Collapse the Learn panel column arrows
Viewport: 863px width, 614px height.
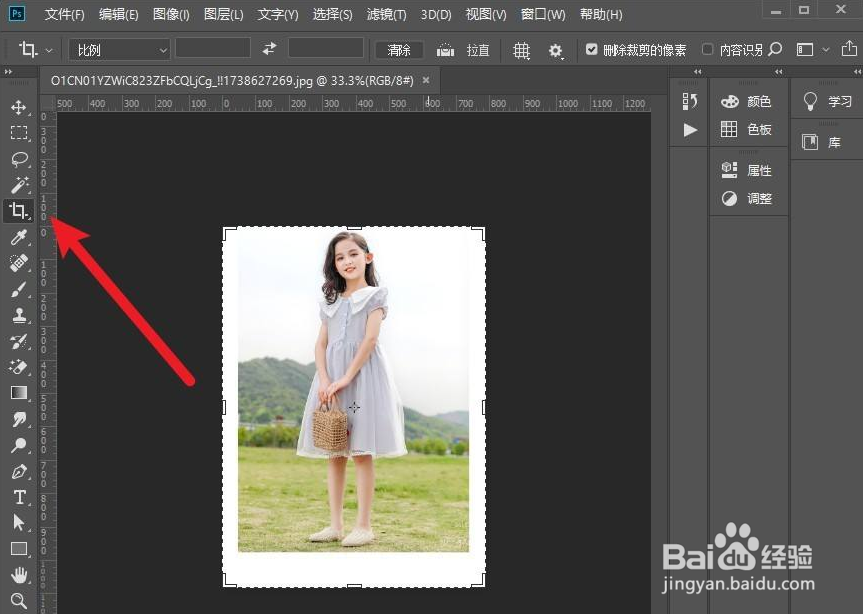(857, 72)
